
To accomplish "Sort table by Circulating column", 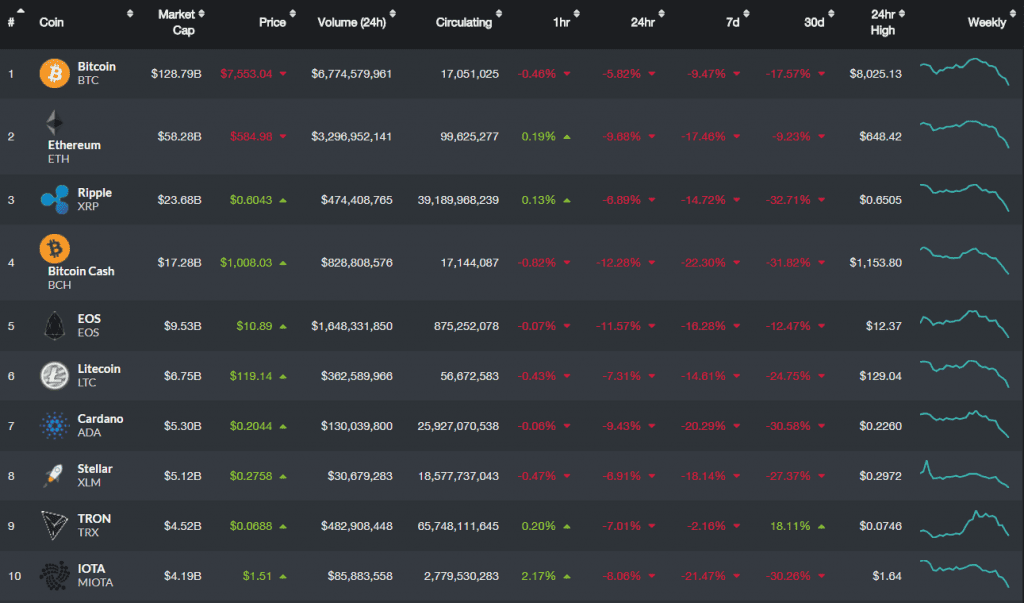I will coord(499,14).
